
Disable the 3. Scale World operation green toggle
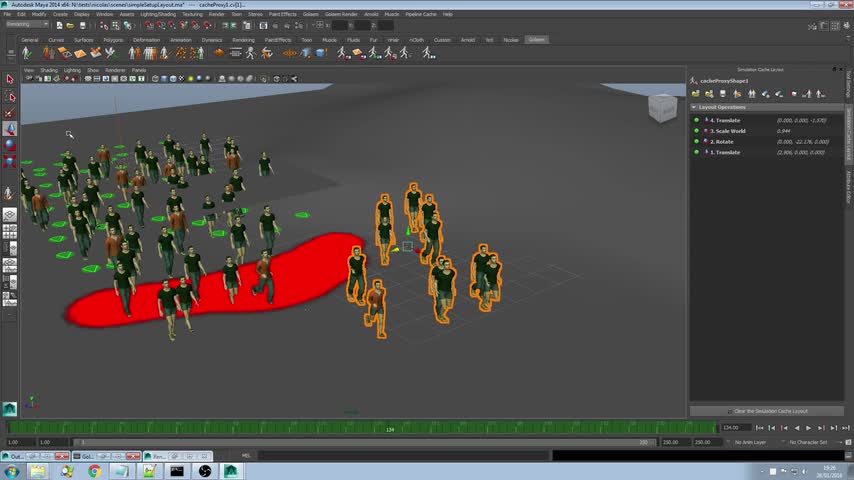[696, 131]
